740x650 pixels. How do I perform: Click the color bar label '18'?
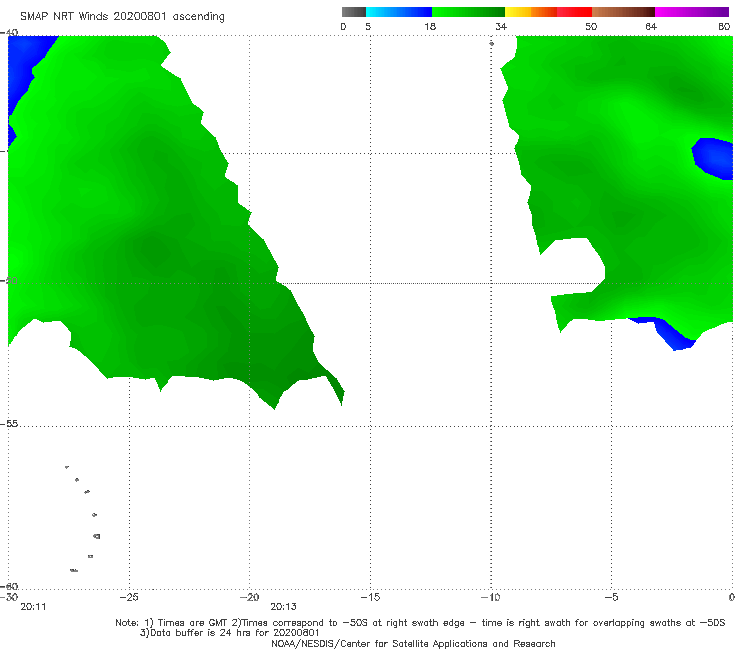click(430, 27)
